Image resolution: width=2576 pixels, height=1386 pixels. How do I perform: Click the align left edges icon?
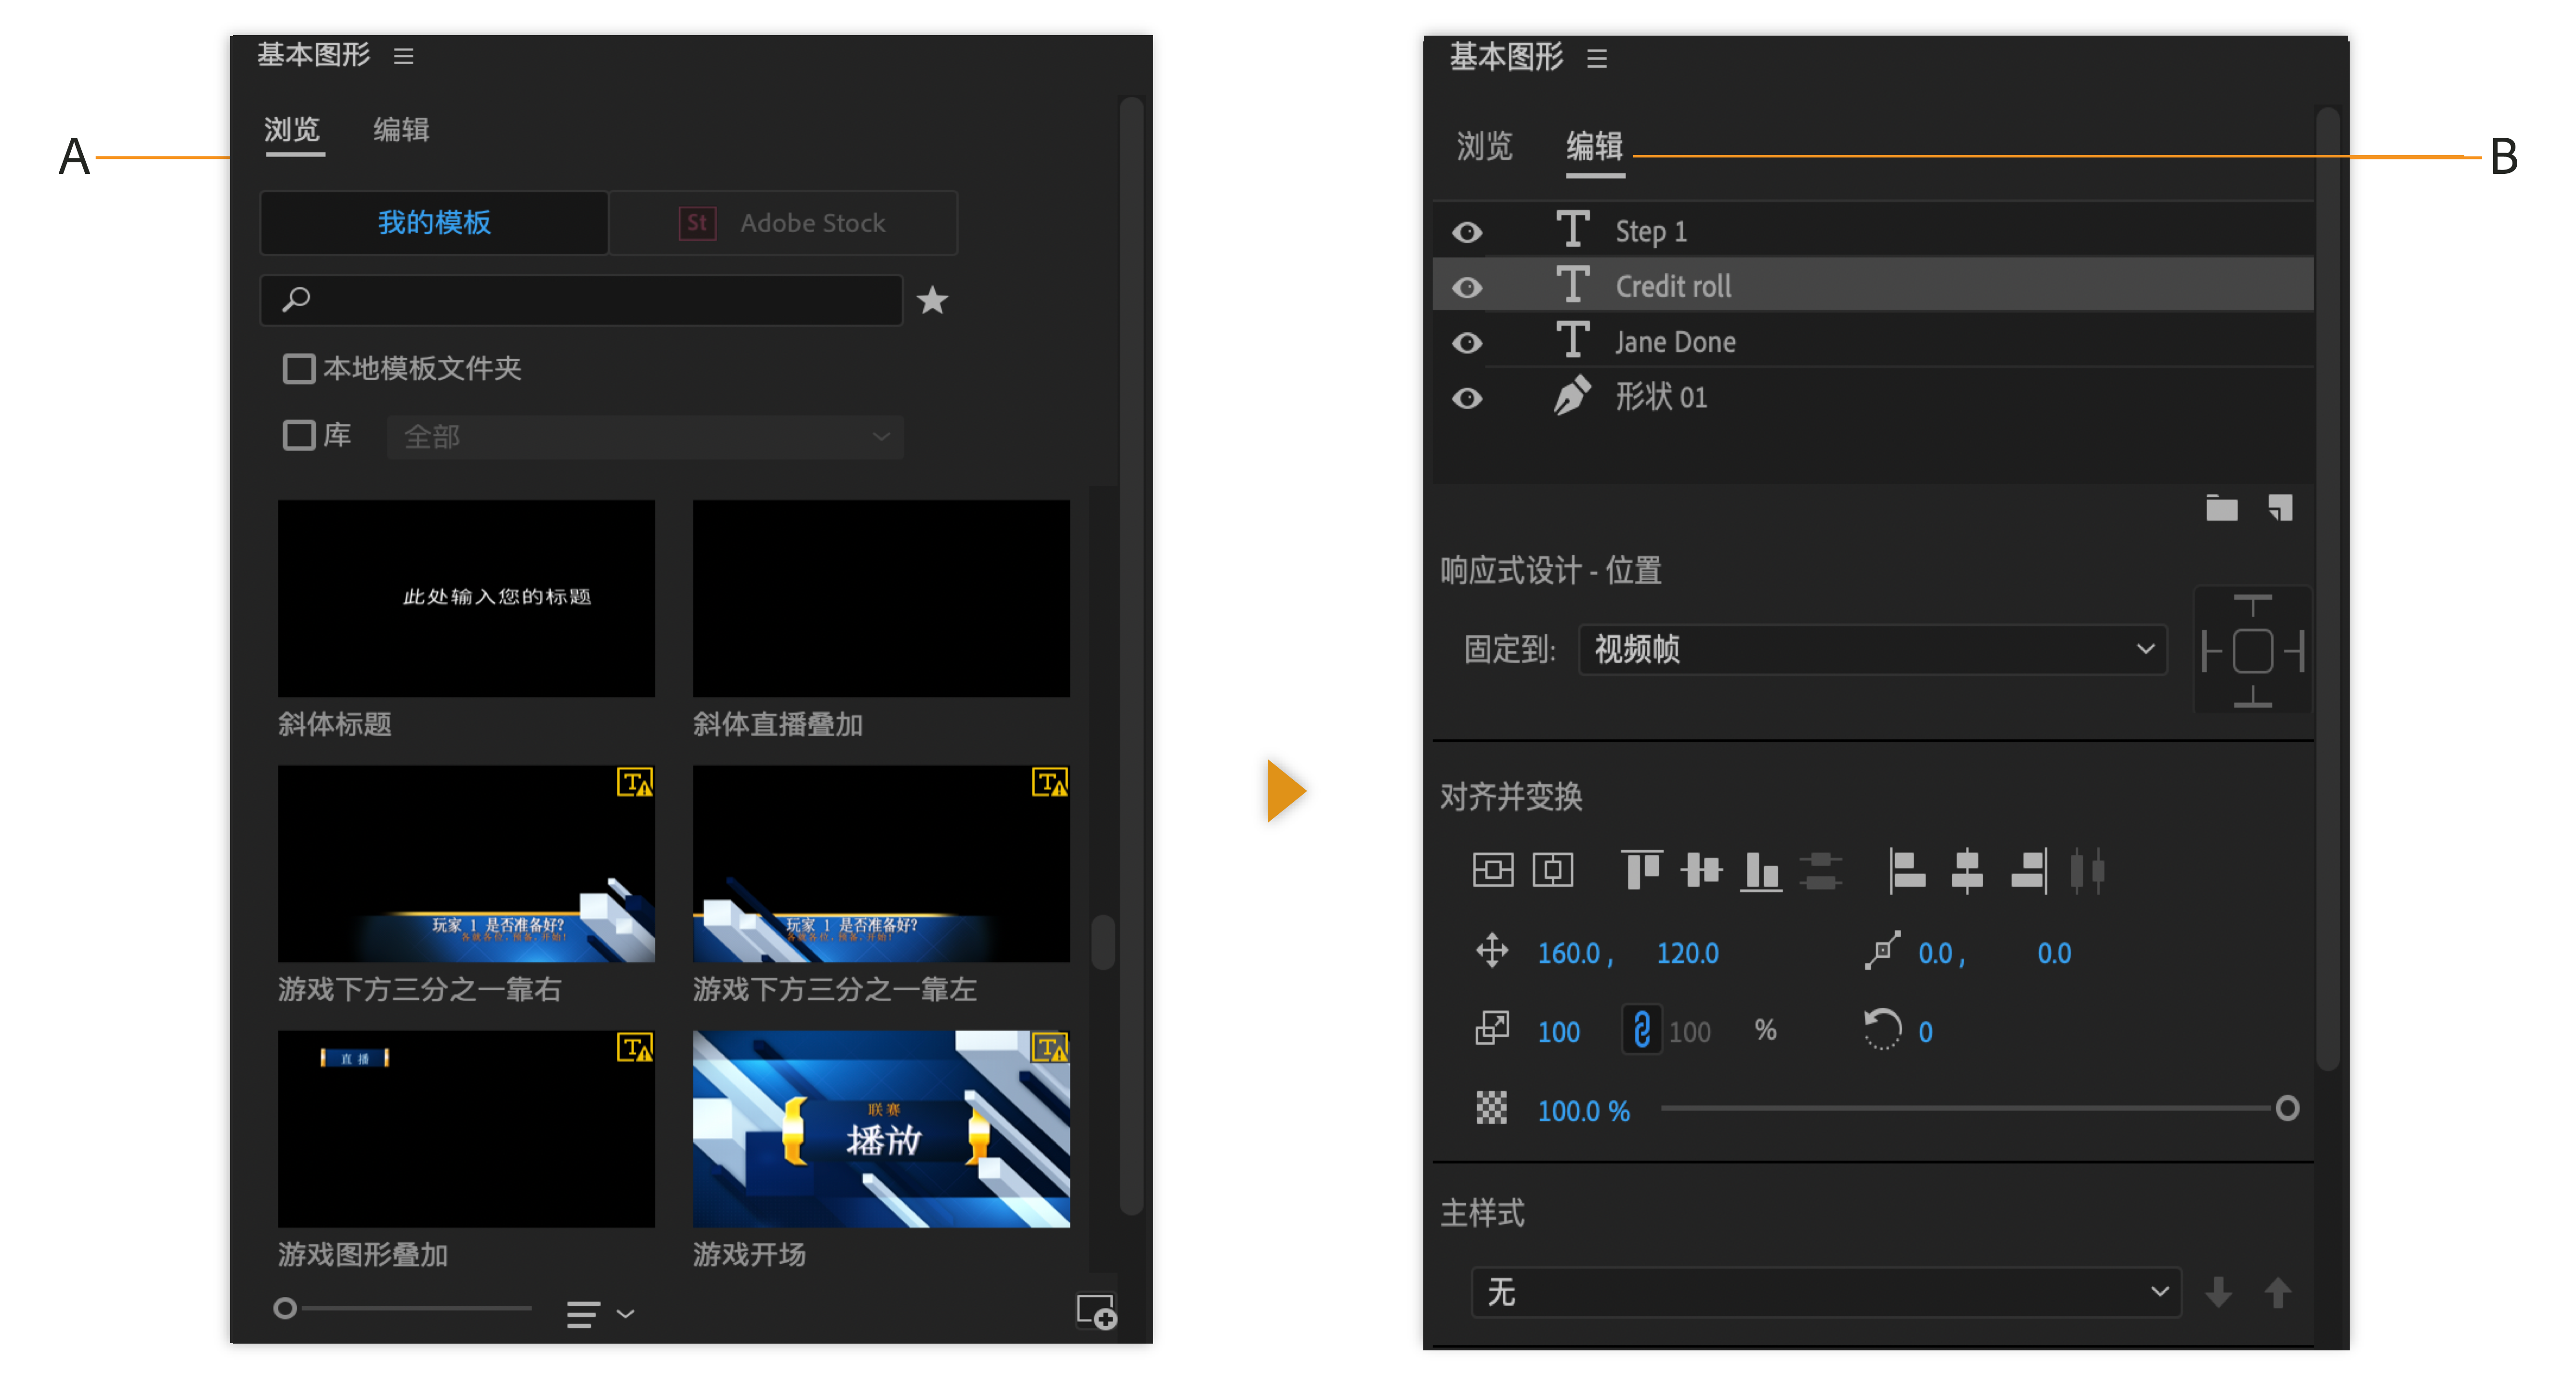click(1907, 870)
